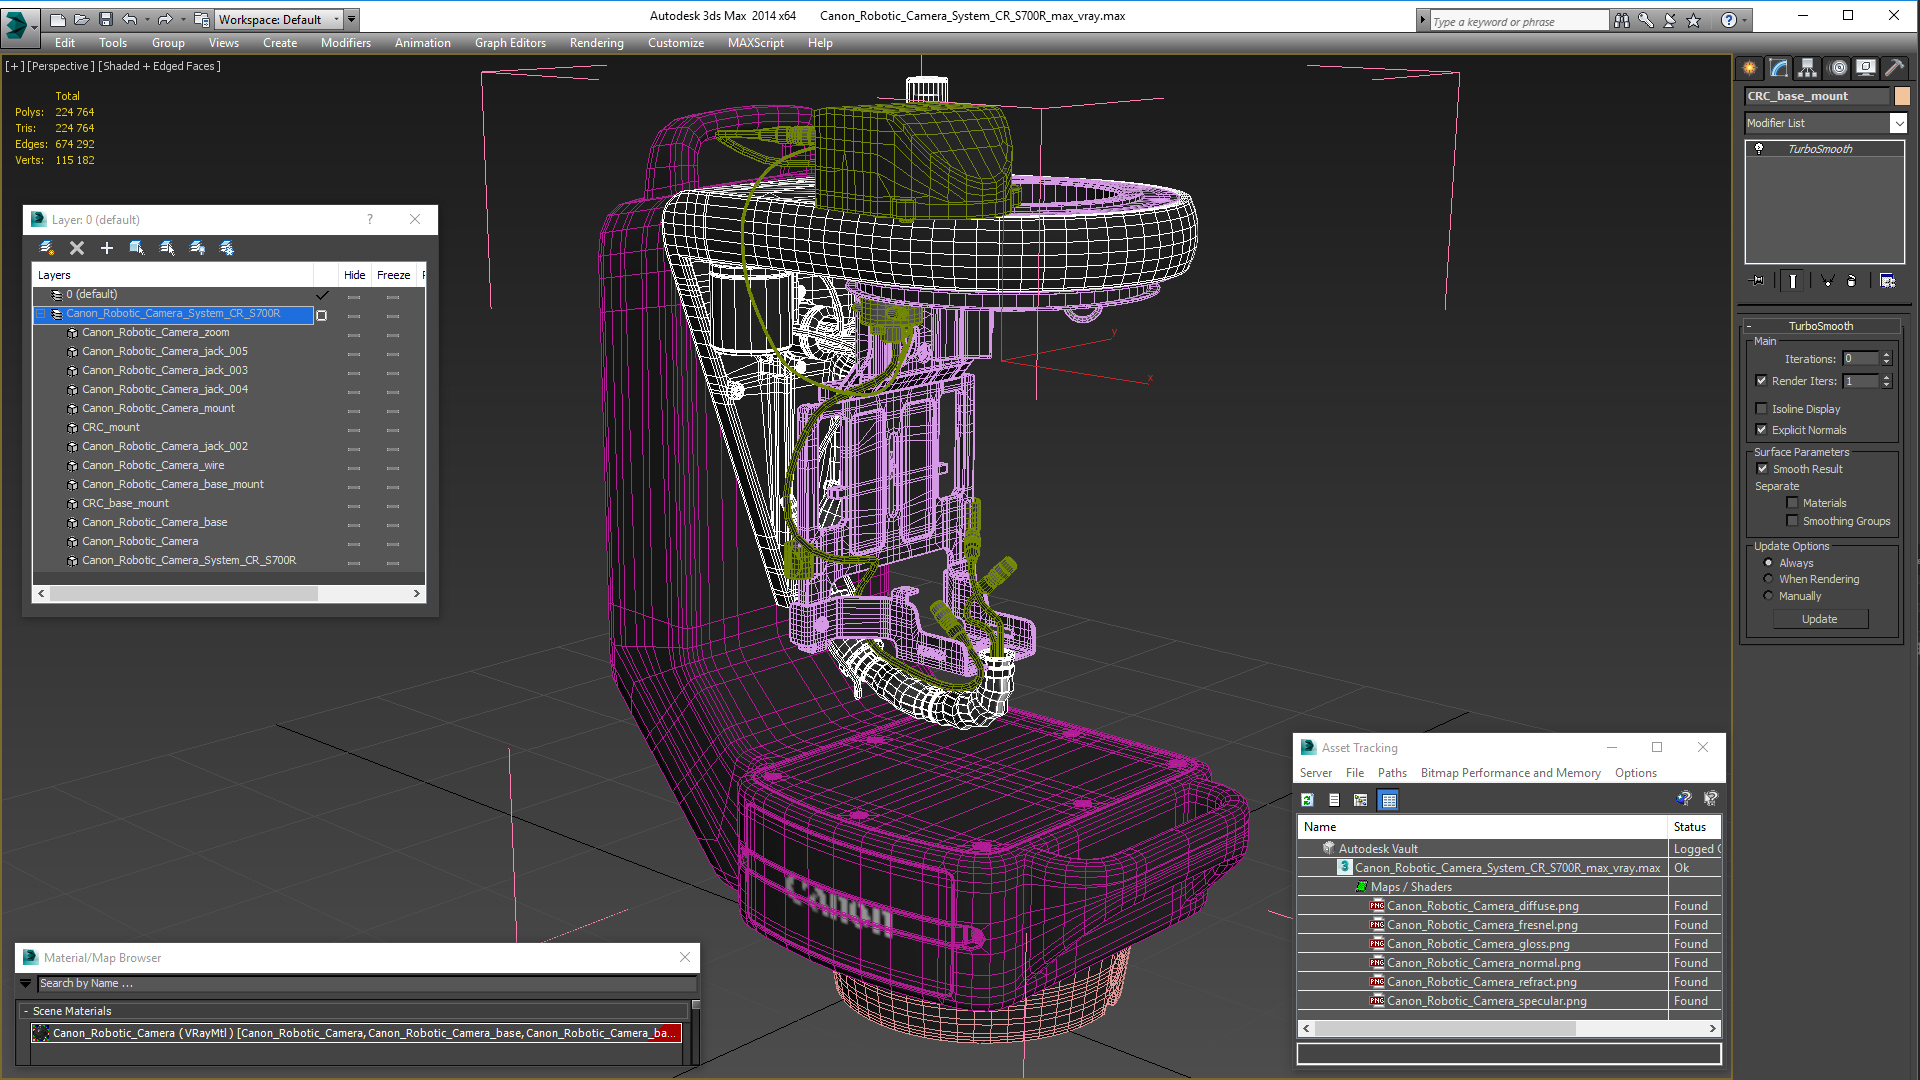Image resolution: width=1920 pixels, height=1080 pixels.
Task: Open the Infocenter search binoculars
Action: point(1621,20)
